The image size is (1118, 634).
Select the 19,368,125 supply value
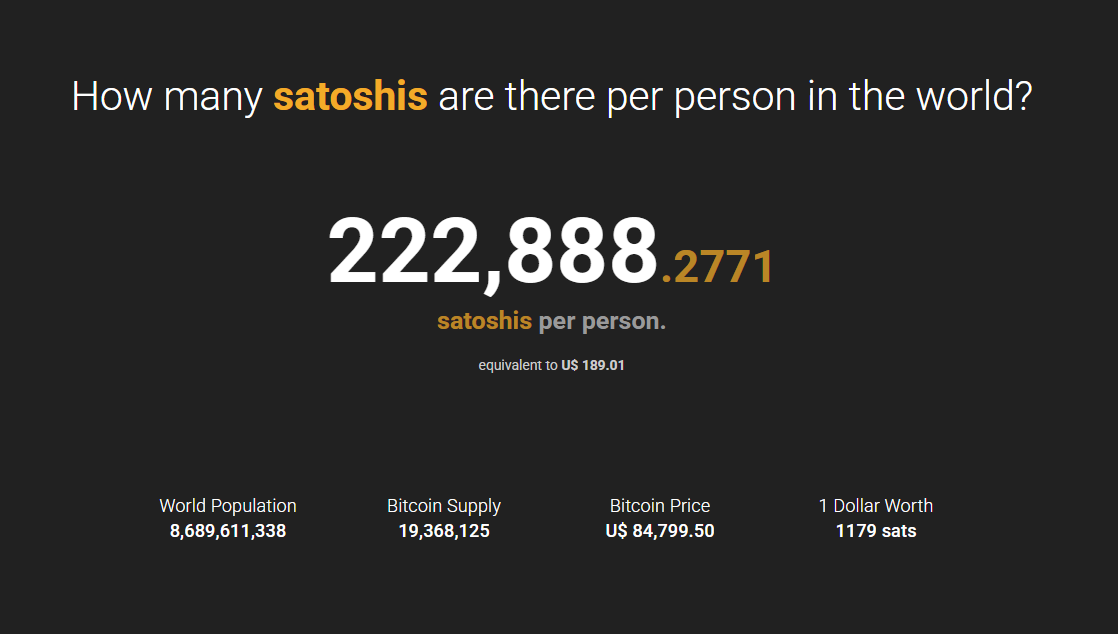pos(443,531)
